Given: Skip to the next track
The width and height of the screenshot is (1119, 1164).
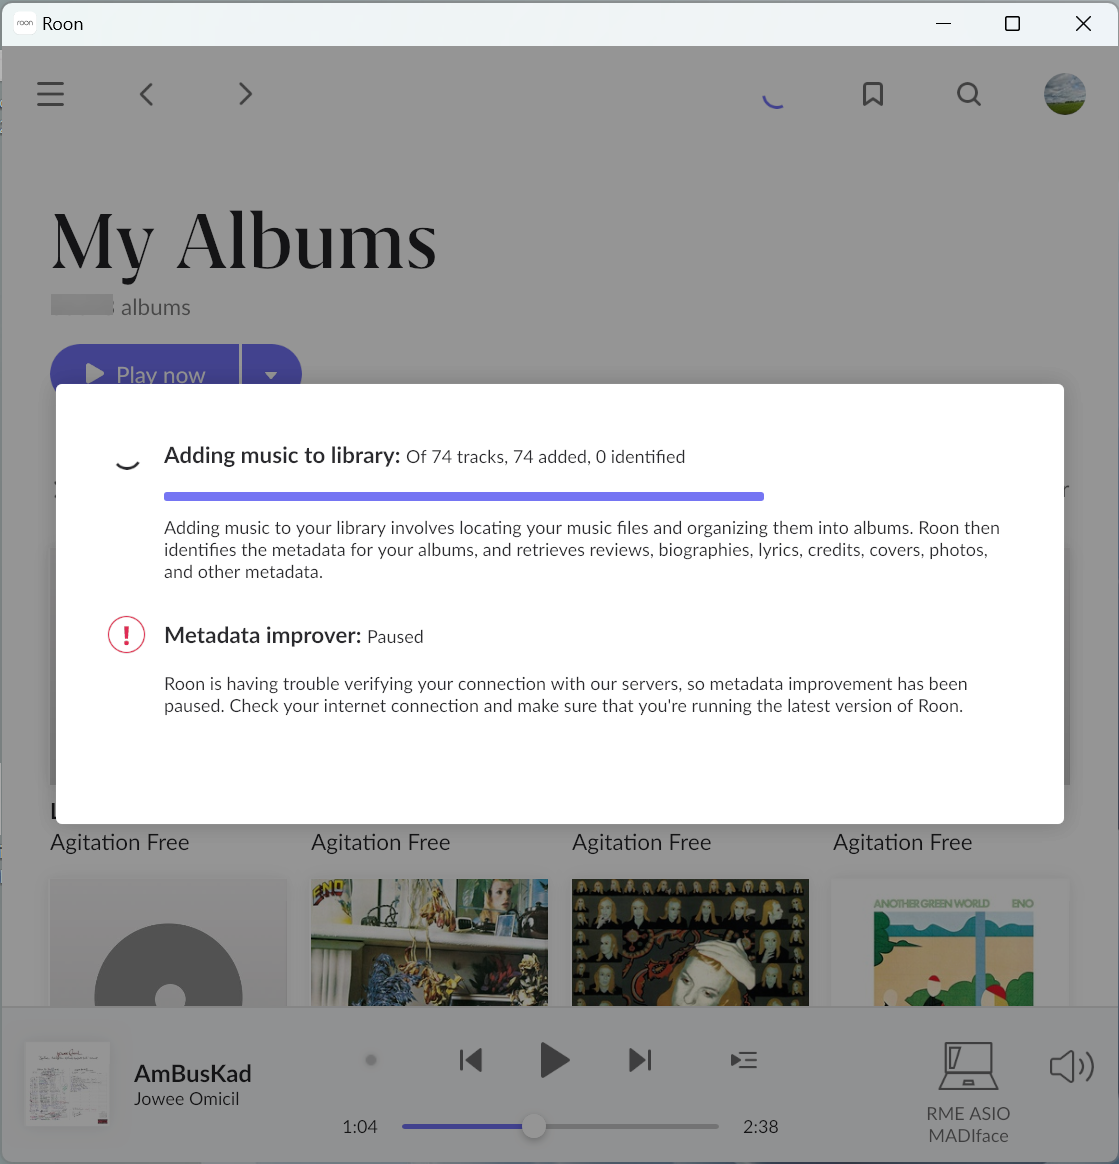Looking at the screenshot, I should (x=640, y=1060).
